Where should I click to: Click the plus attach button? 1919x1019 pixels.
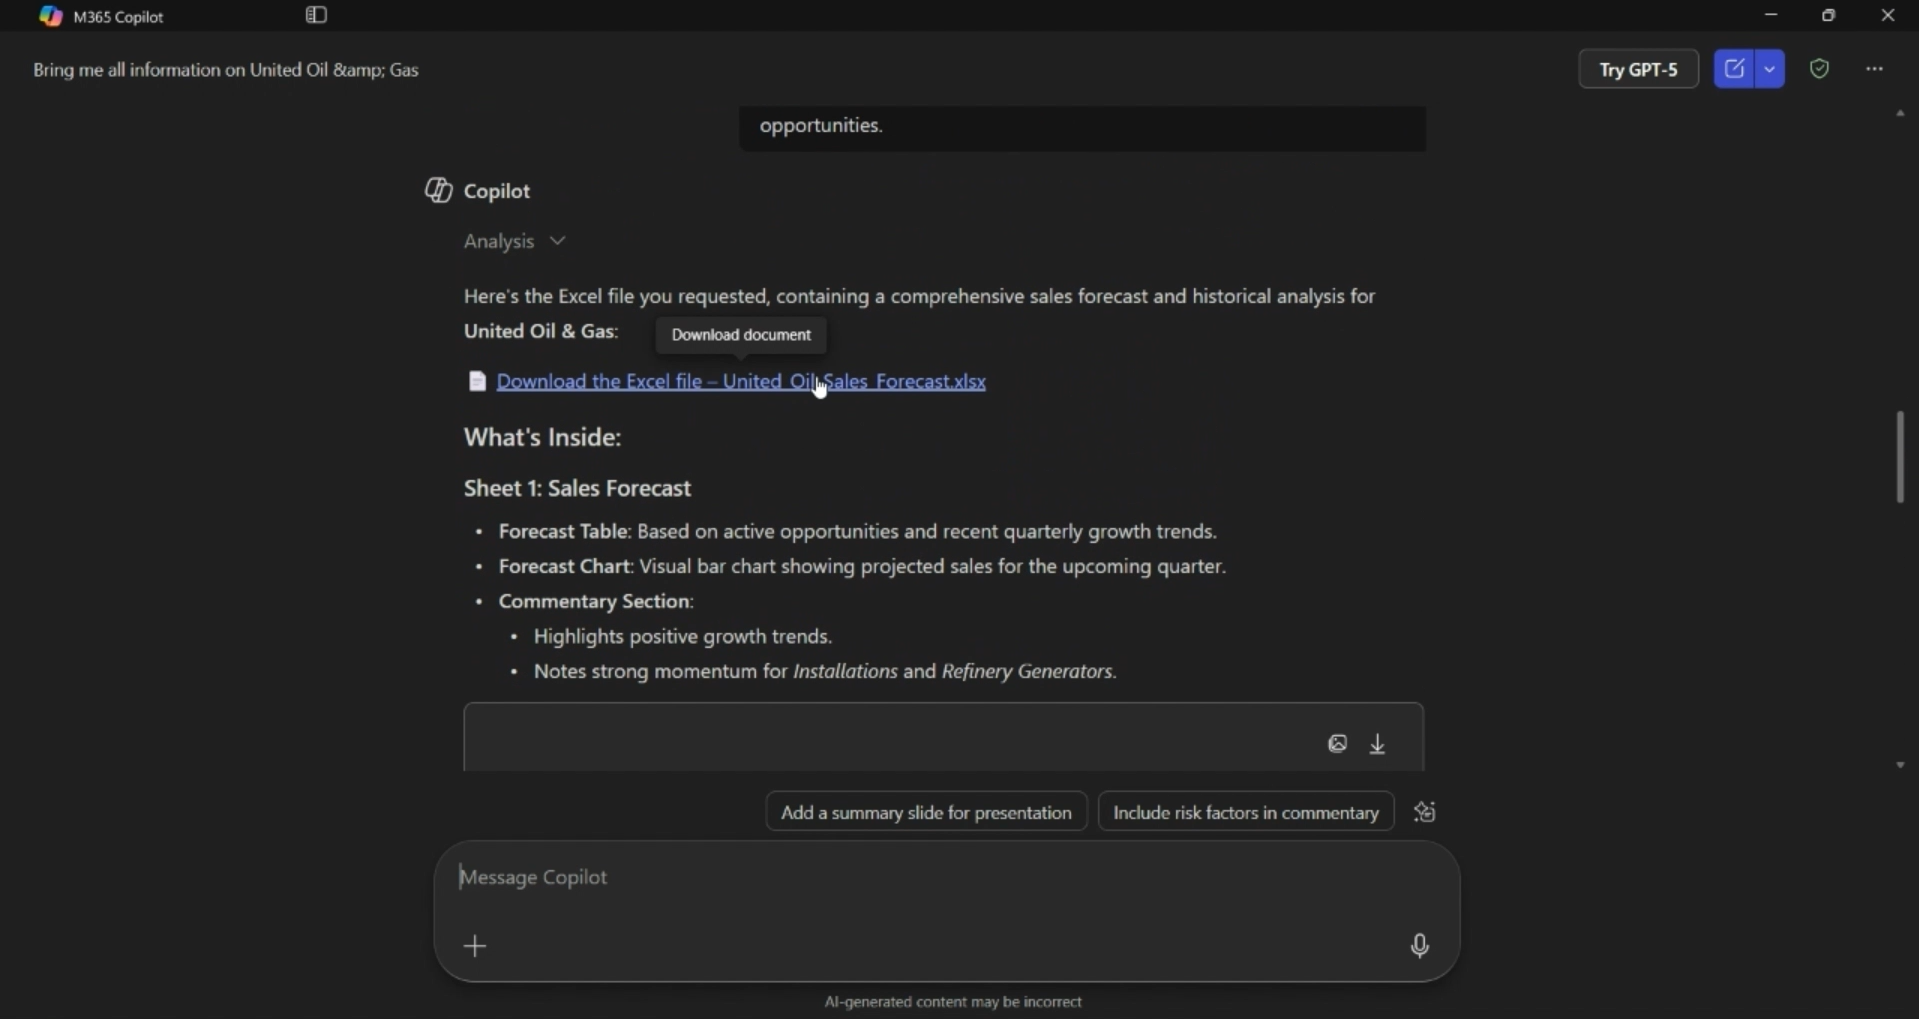click(x=476, y=947)
